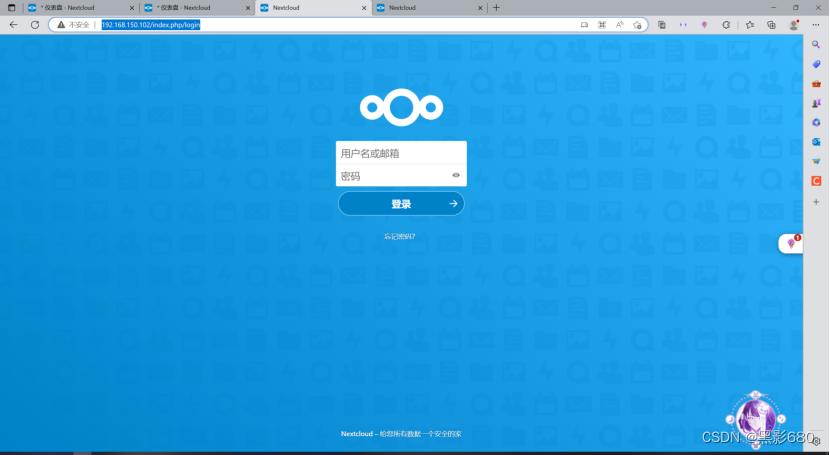Open sidebar settings gear icon
The width and height of the screenshot is (830, 455).
817,441
